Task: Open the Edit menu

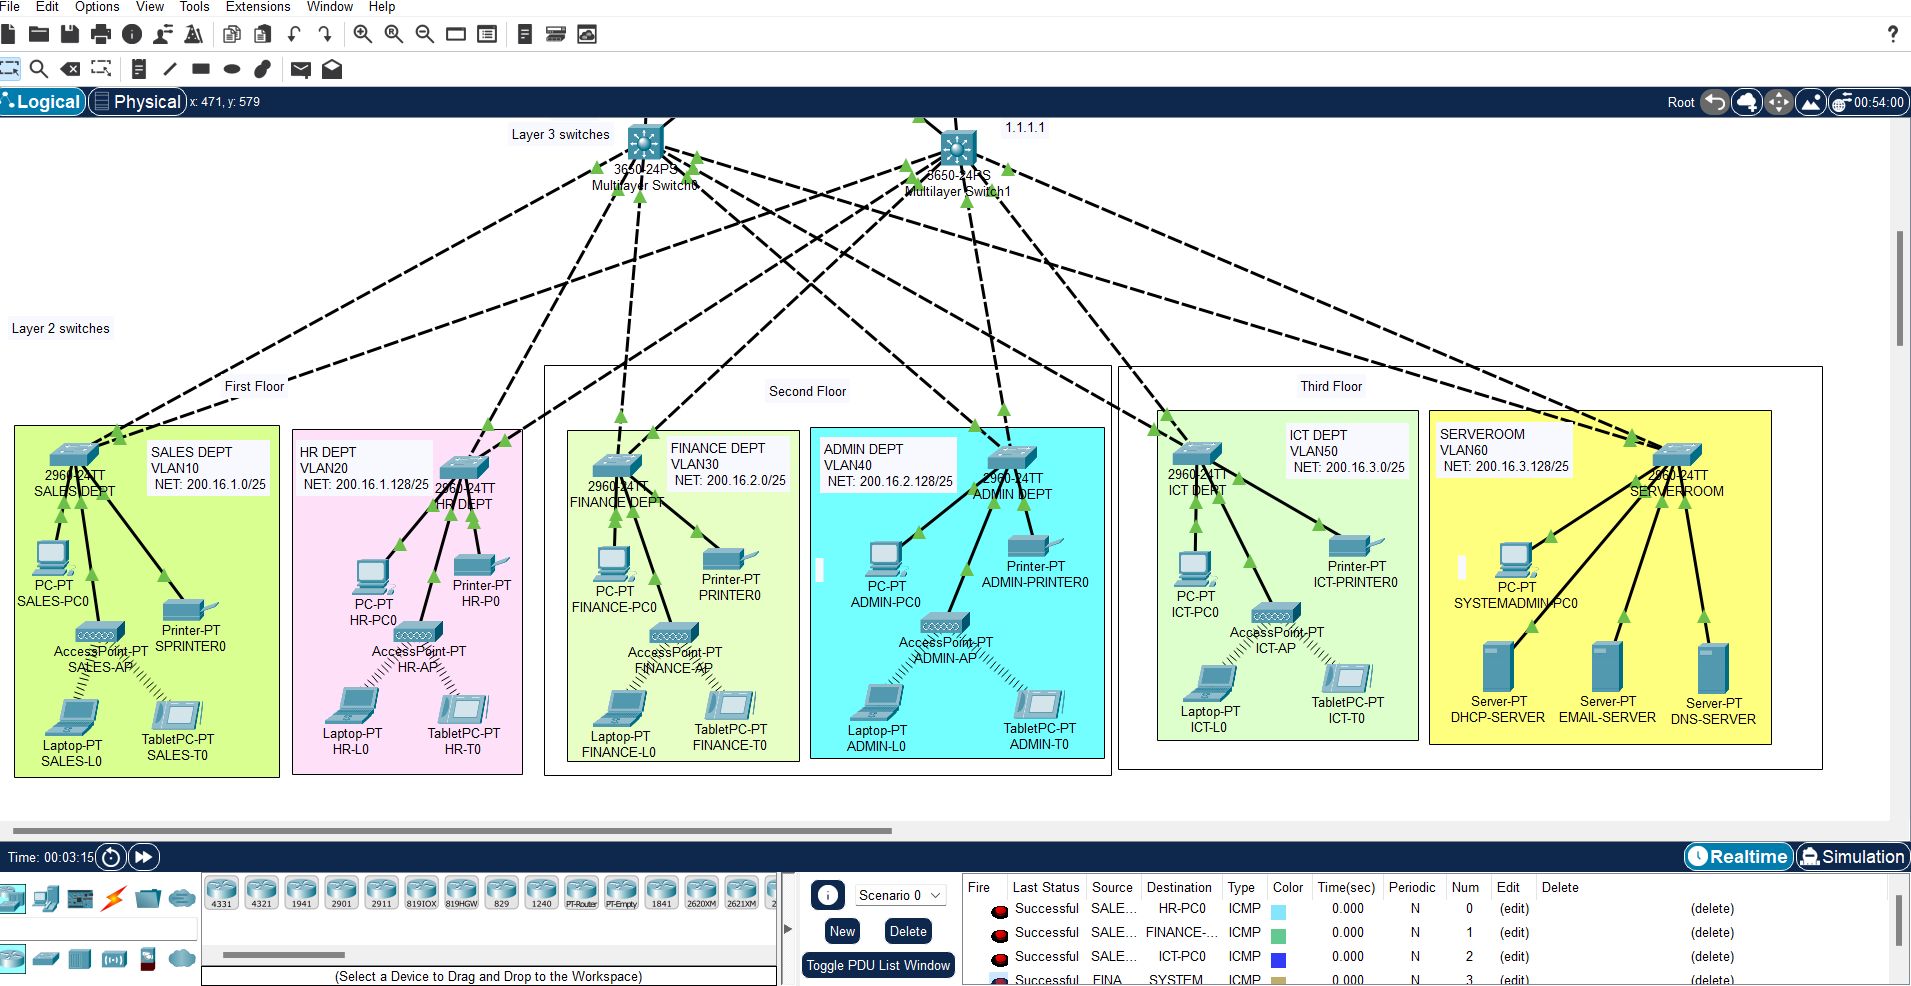Action: 47,7
